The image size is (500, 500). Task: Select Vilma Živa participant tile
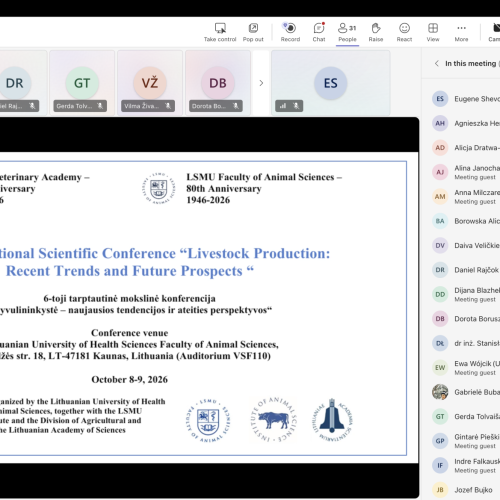[150, 83]
